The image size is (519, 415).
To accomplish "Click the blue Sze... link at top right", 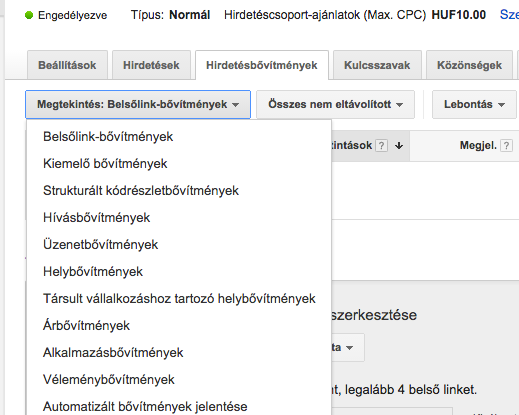I will pyautogui.click(x=509, y=15).
